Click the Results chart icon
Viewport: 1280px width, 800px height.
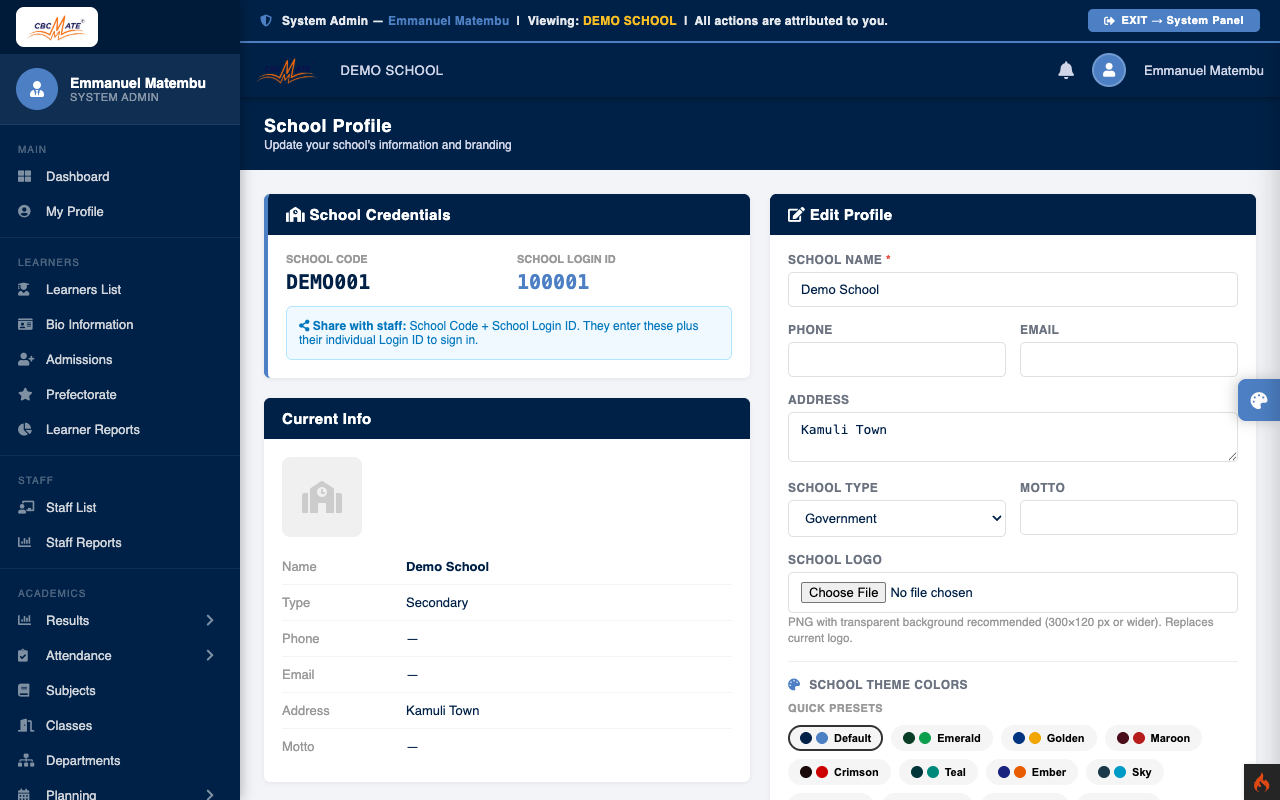point(25,620)
